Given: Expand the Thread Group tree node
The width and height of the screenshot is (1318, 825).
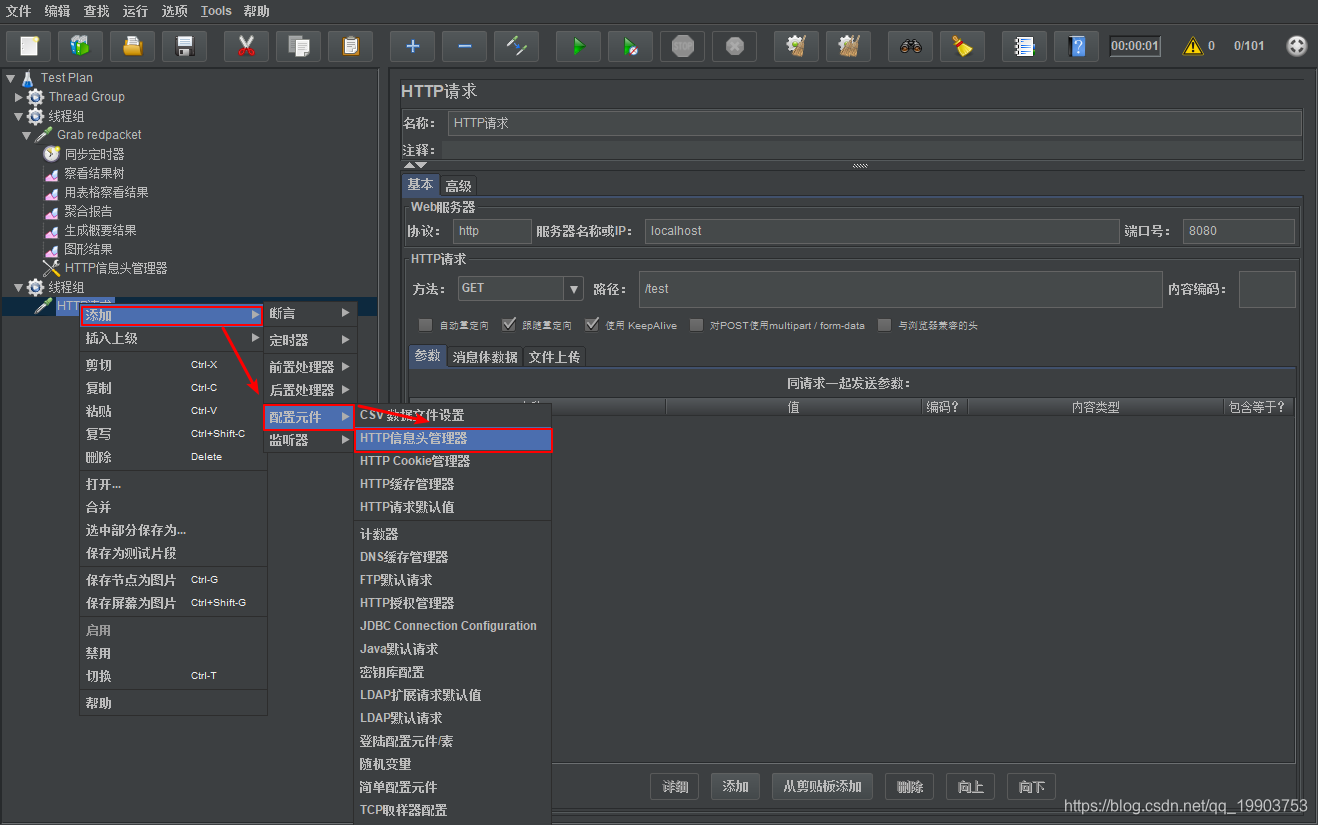Looking at the screenshot, I should point(18,97).
